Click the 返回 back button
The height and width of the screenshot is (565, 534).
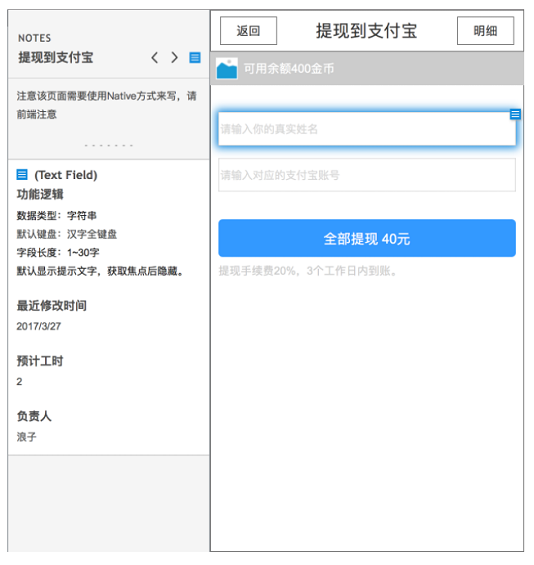pyautogui.click(x=249, y=31)
